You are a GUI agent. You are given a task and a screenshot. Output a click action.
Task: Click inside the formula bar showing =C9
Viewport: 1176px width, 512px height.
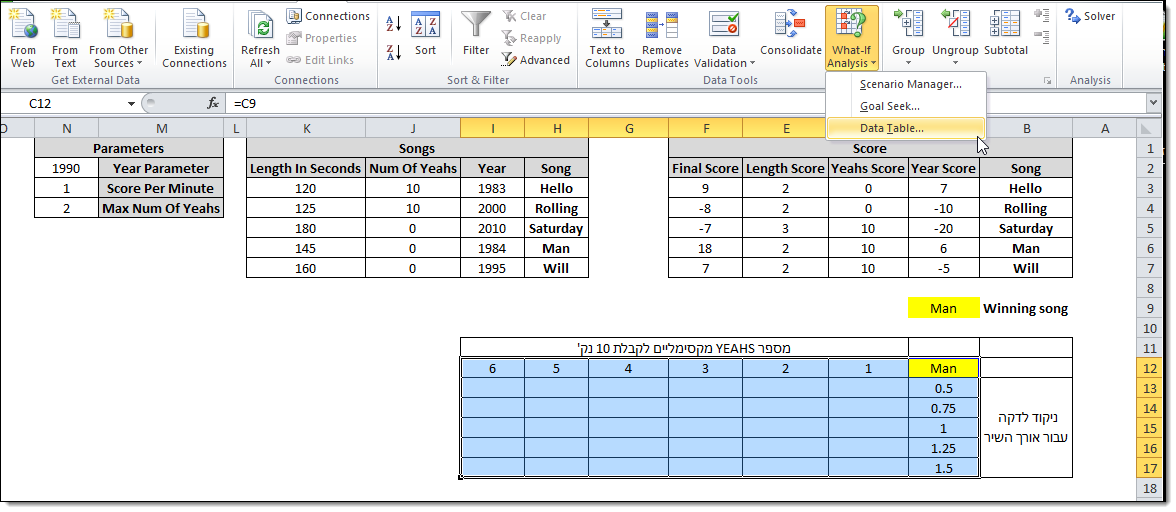tap(600, 104)
